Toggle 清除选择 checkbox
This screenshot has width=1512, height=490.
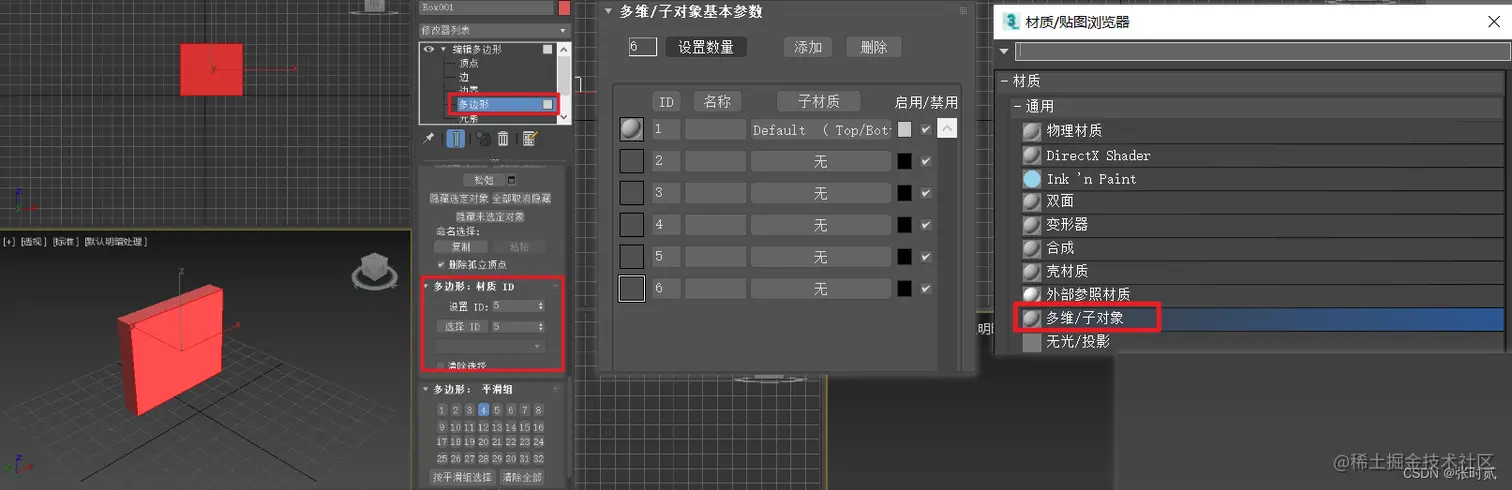(441, 366)
